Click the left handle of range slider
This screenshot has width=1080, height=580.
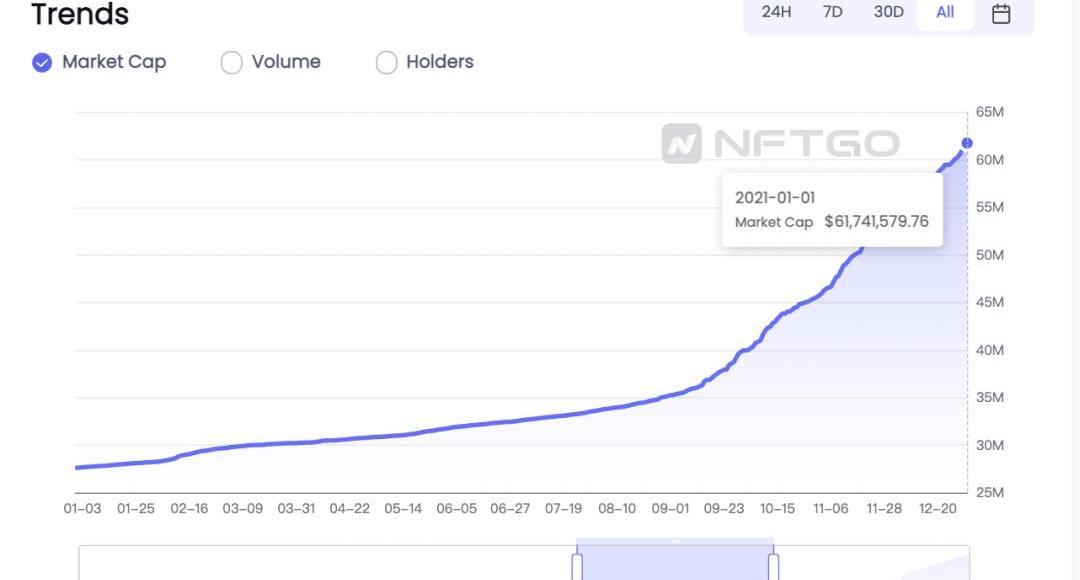click(x=577, y=566)
